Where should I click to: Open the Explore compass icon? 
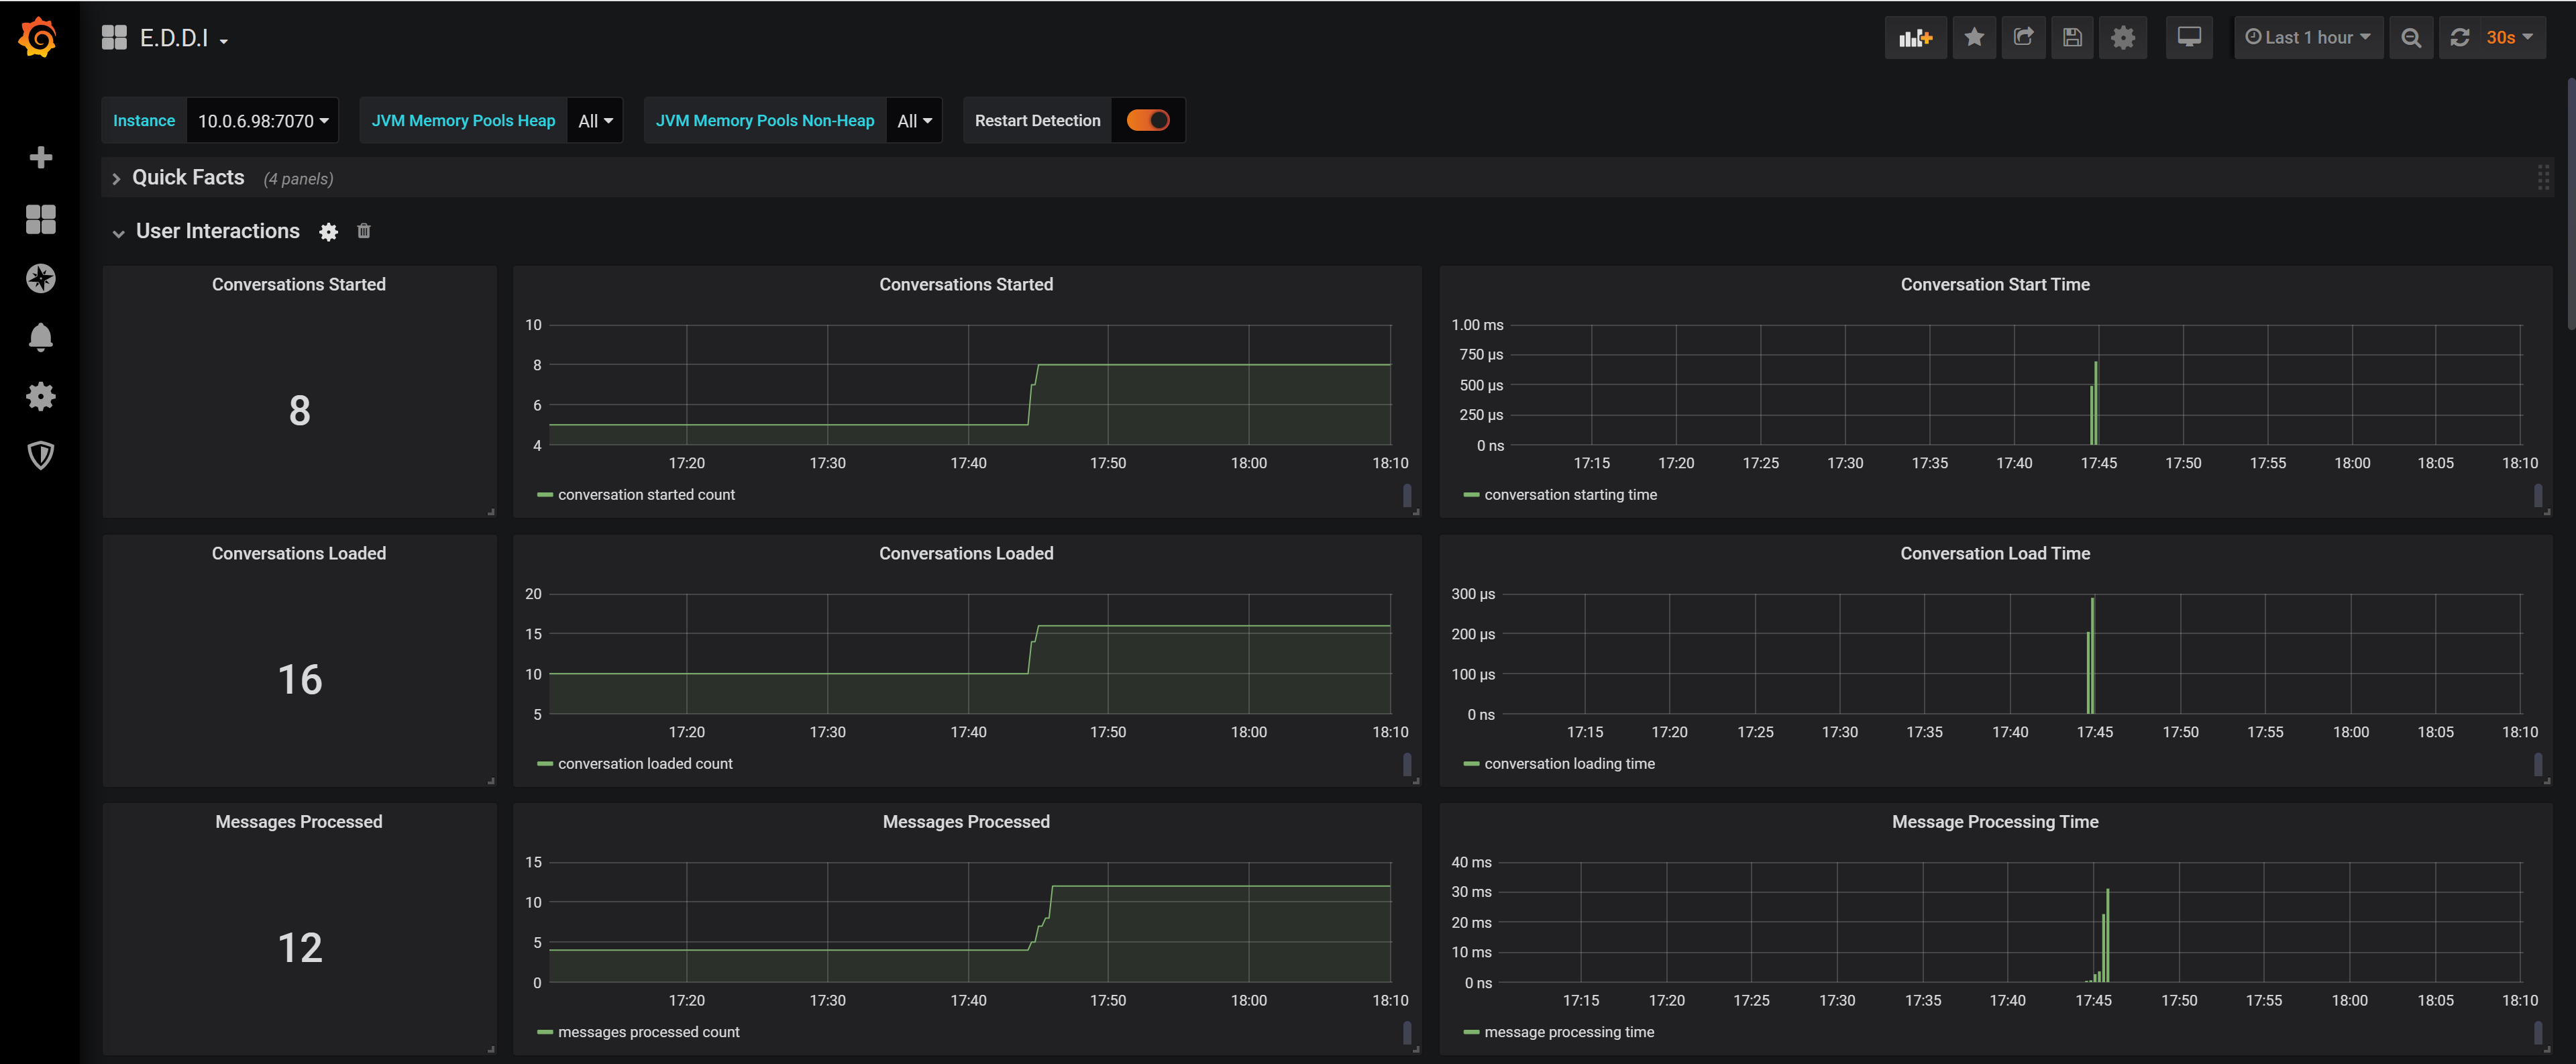[x=40, y=278]
